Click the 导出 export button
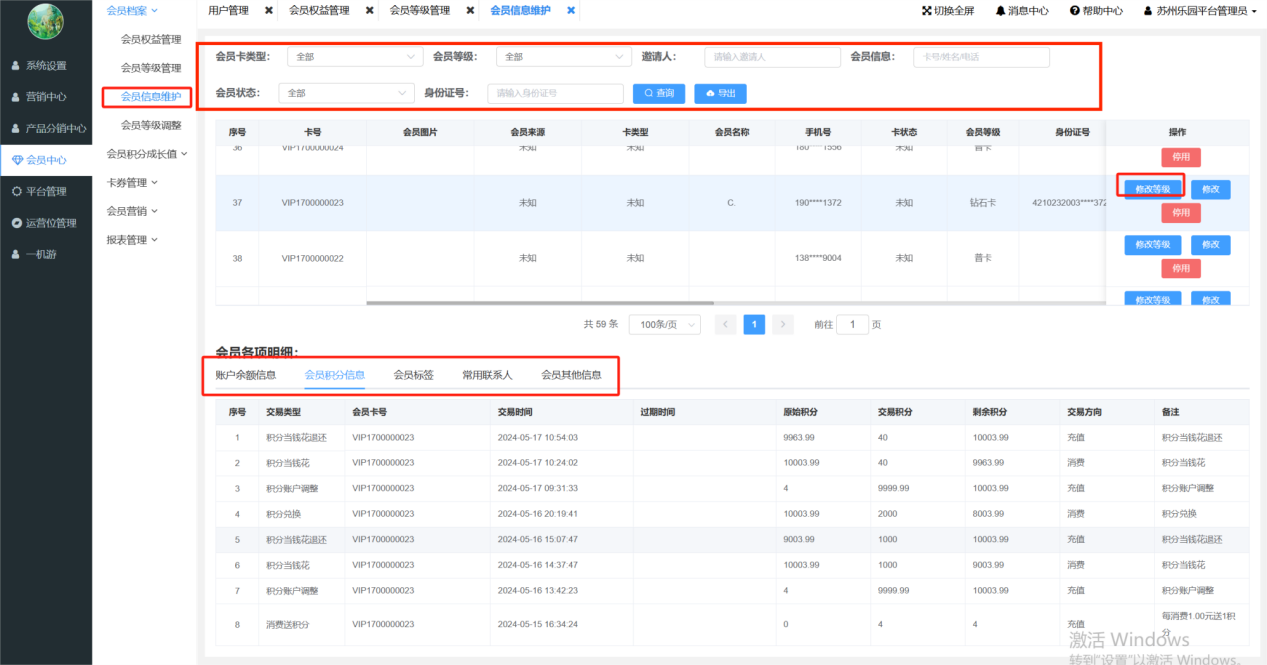The width and height of the screenshot is (1267, 665). (x=720, y=93)
